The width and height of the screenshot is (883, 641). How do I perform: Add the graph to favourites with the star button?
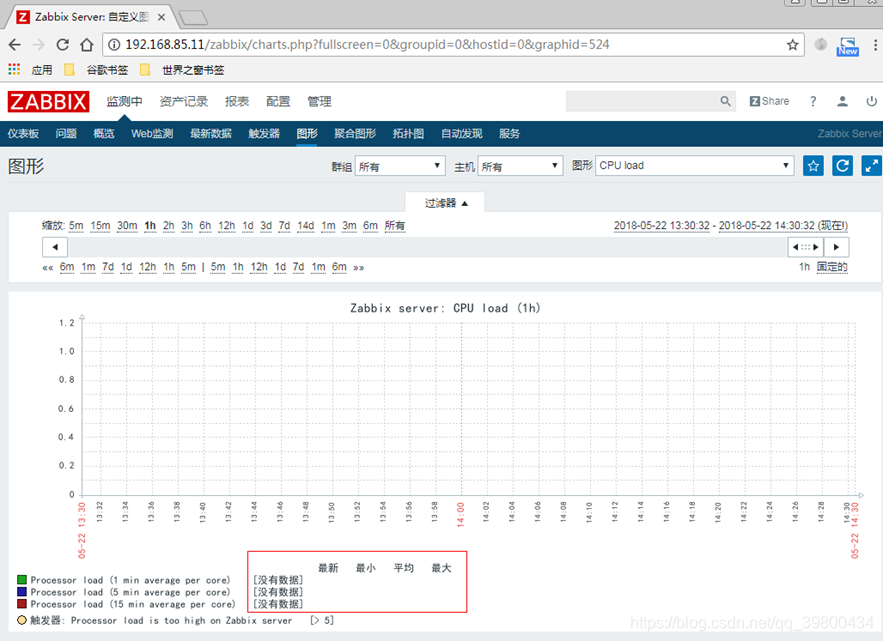813,166
